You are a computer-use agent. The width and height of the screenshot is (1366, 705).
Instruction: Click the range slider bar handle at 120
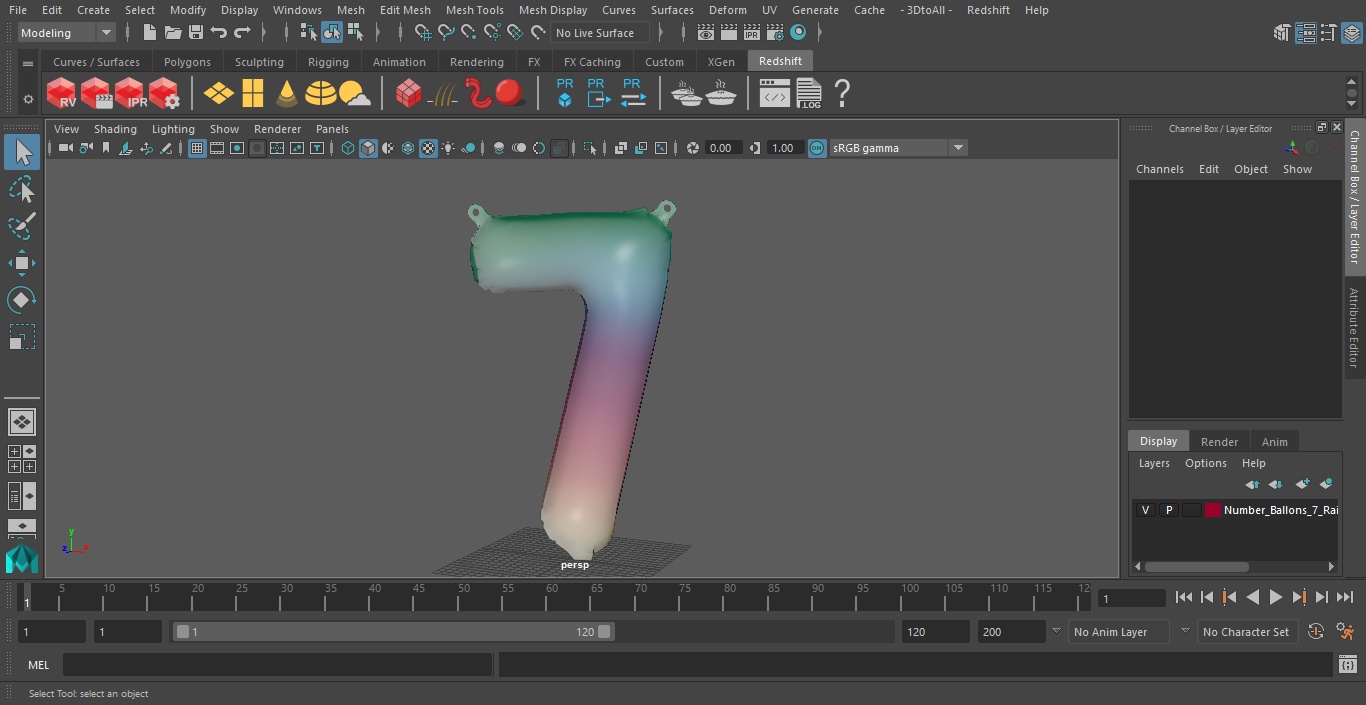(x=604, y=632)
